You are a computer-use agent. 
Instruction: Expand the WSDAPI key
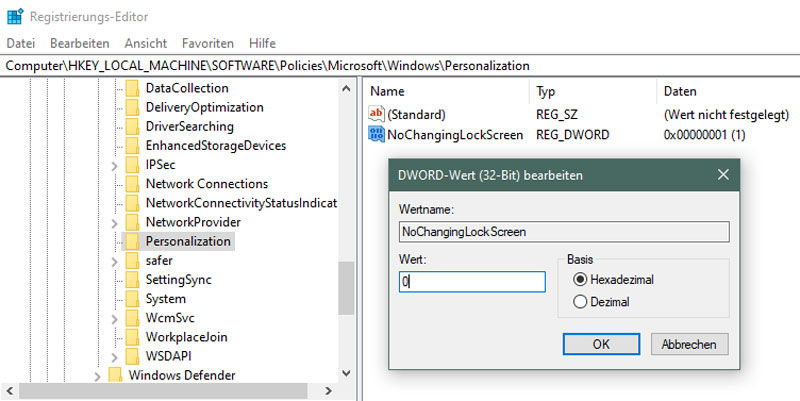pyautogui.click(x=115, y=357)
